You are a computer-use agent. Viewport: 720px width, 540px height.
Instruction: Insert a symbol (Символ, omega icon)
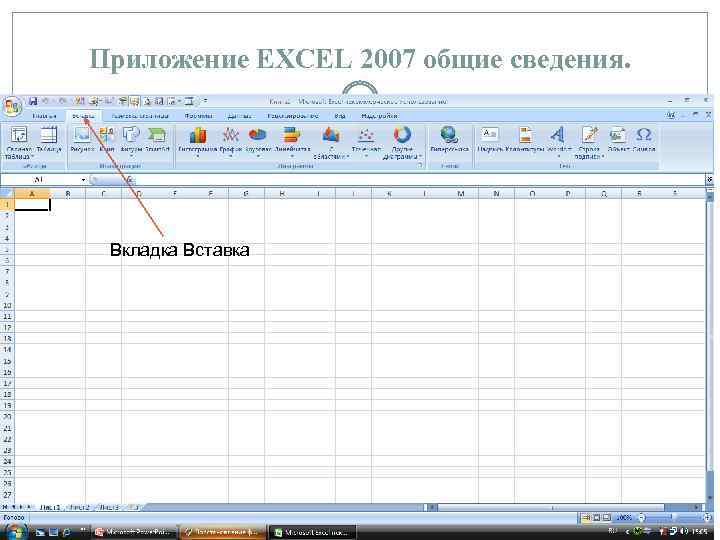[x=644, y=140]
